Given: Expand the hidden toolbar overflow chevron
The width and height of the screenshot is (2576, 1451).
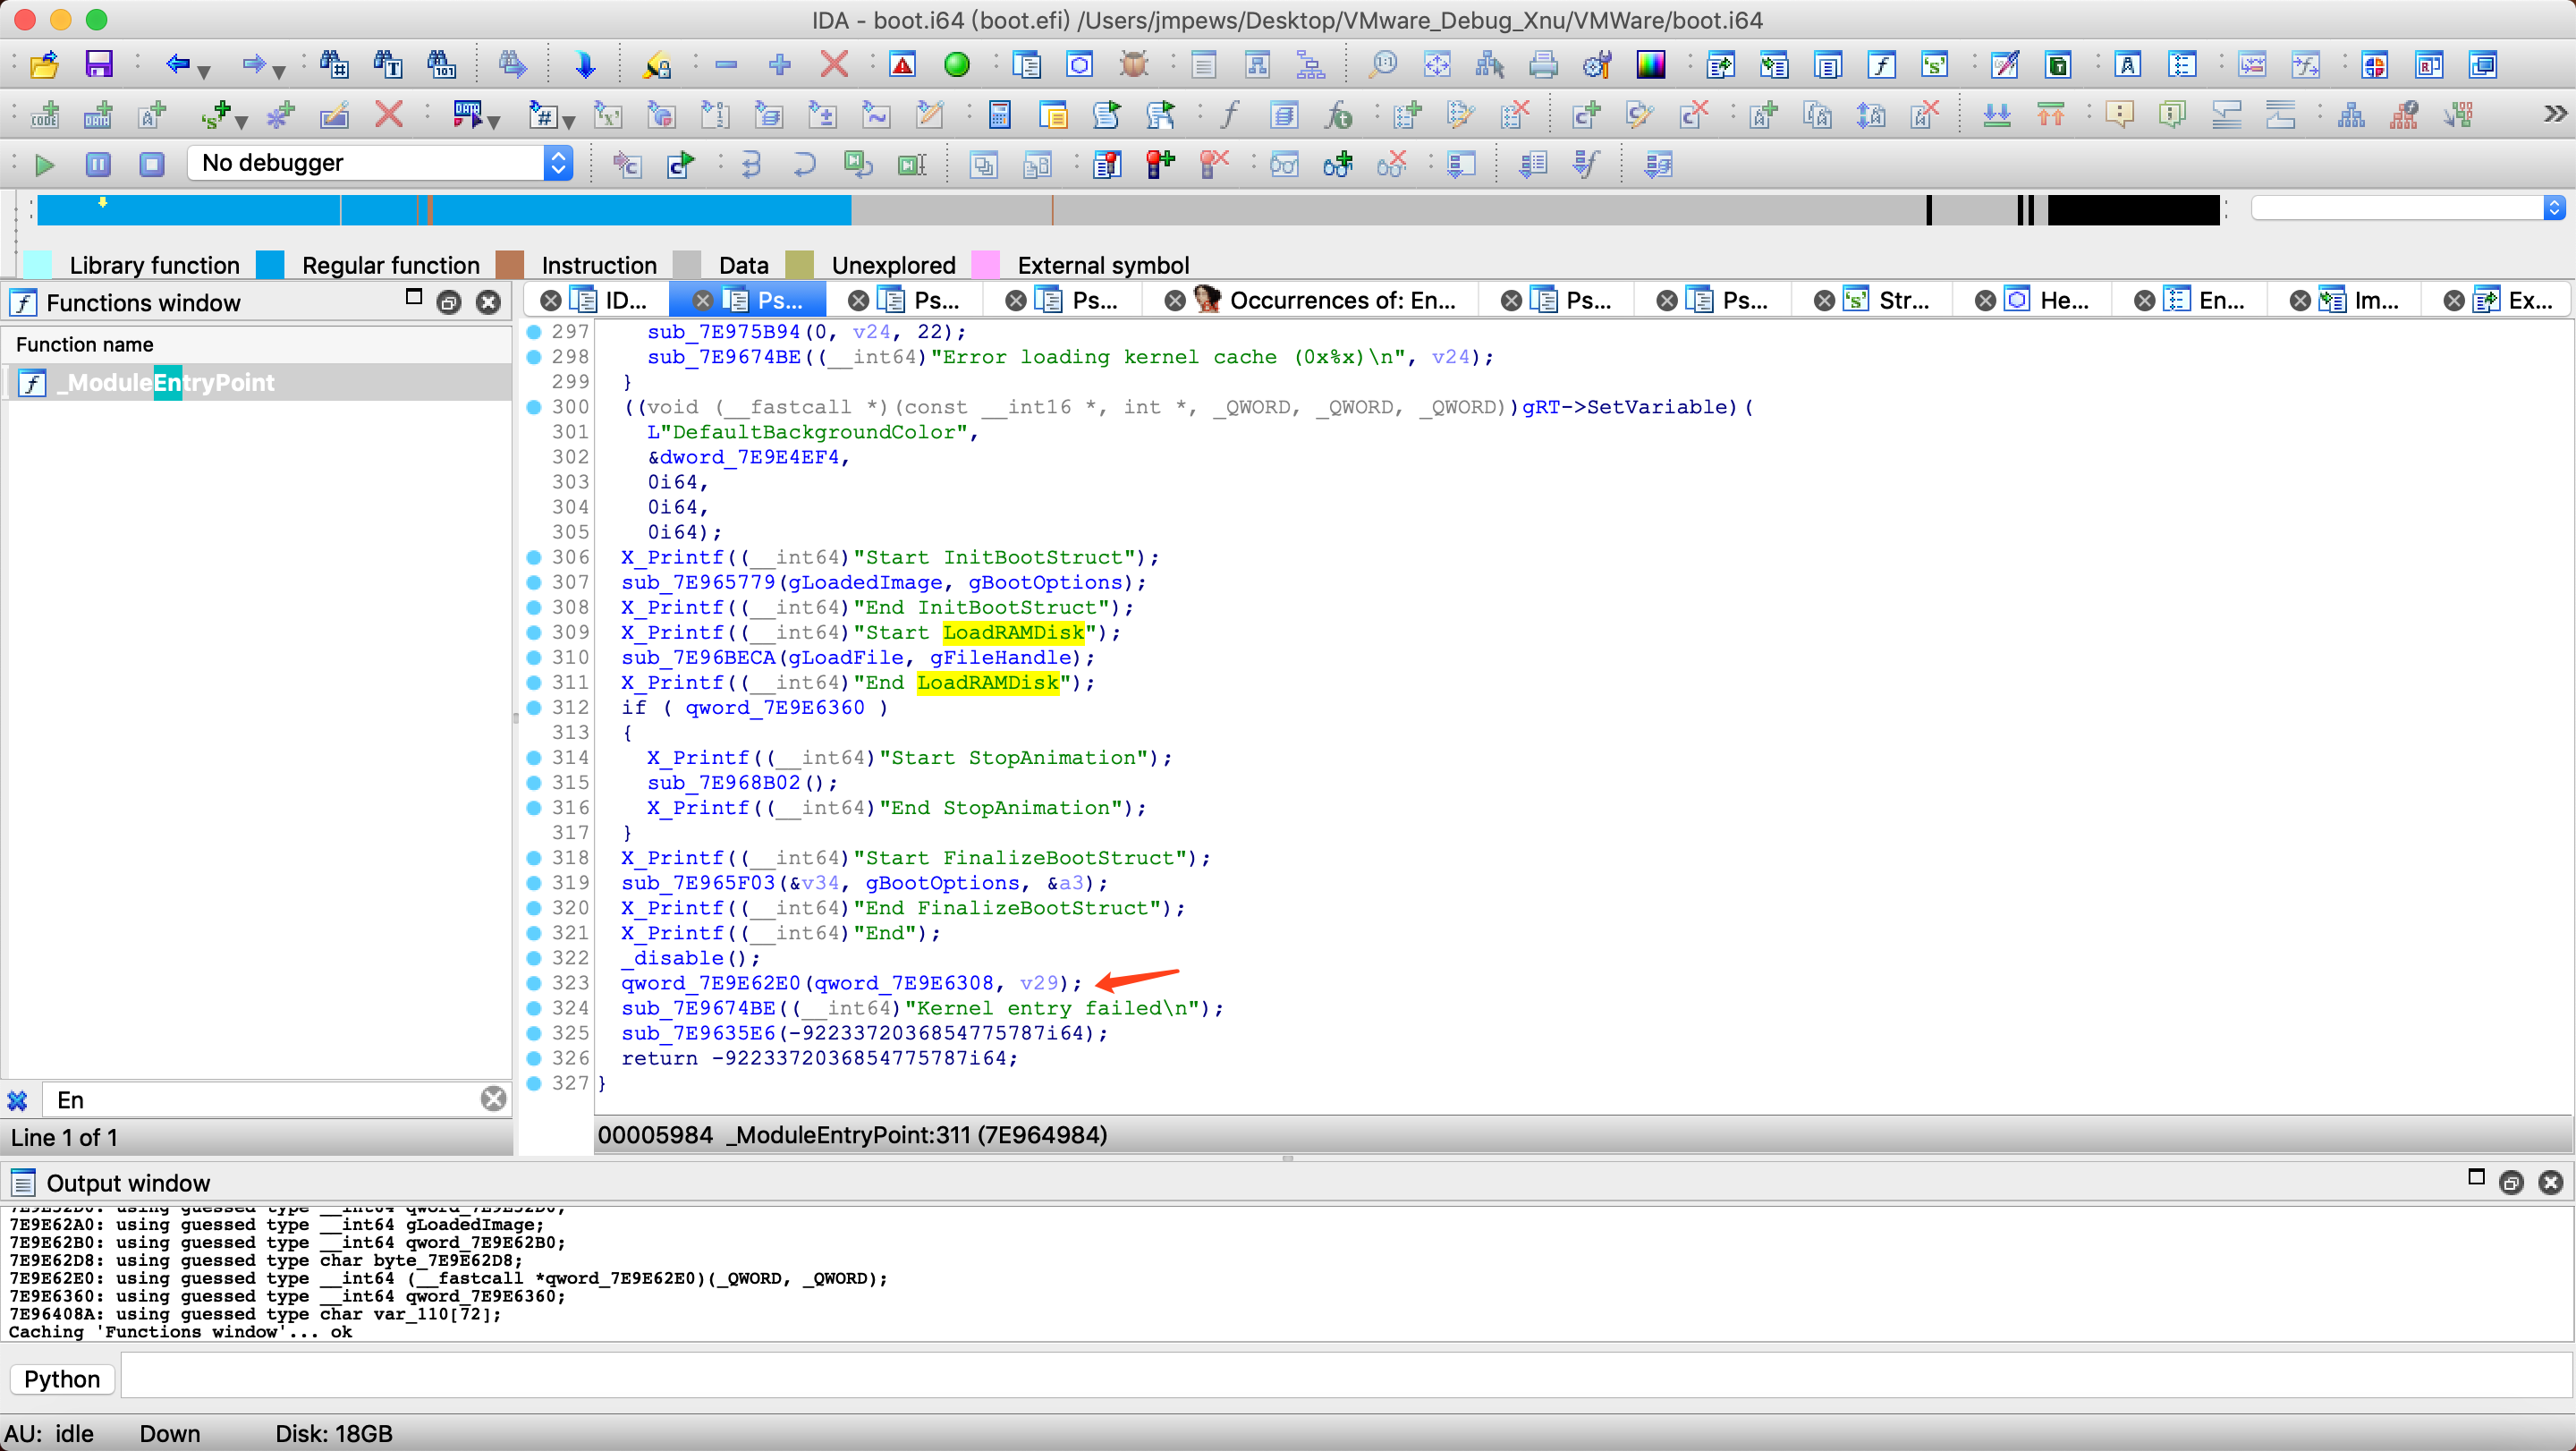Looking at the screenshot, I should point(2555,114).
